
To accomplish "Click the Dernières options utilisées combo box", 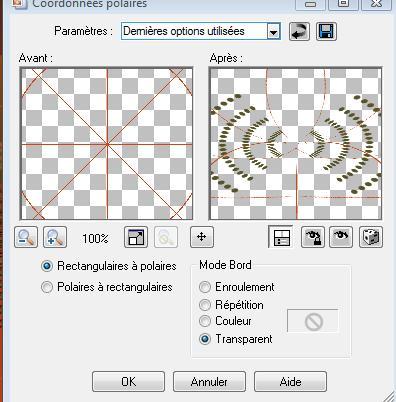I will [201, 32].
